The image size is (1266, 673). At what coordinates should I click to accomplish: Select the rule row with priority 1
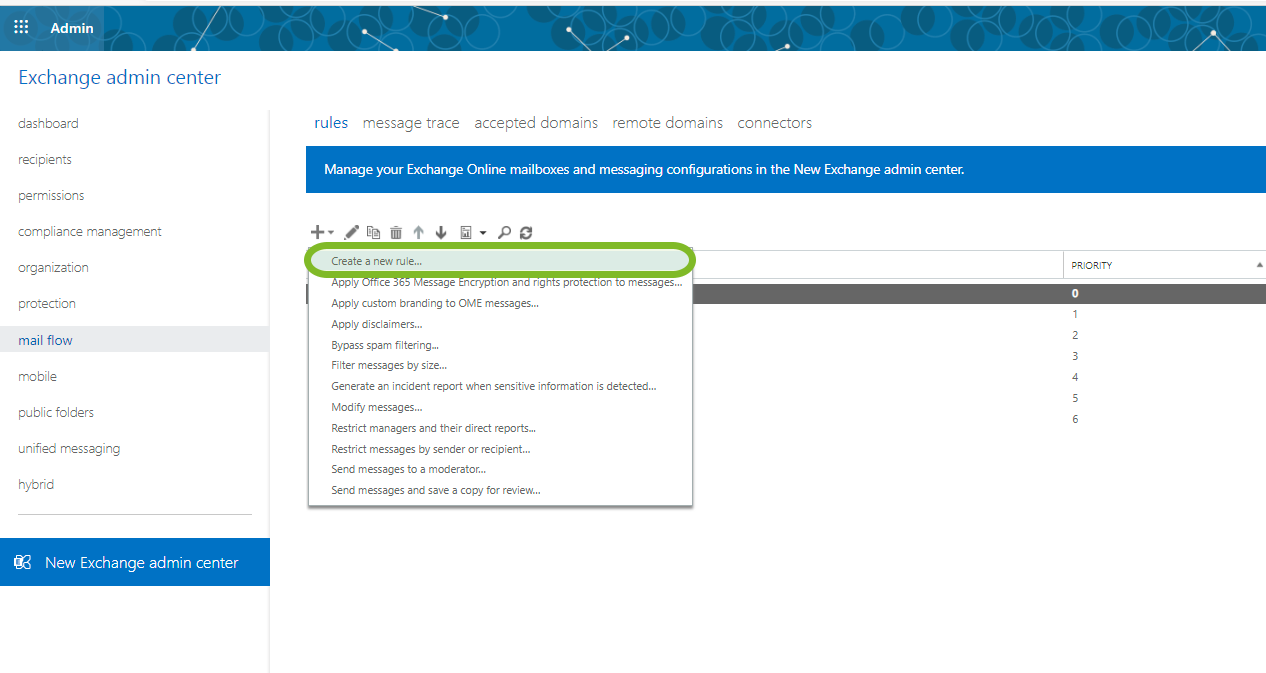pyautogui.click(x=1075, y=314)
